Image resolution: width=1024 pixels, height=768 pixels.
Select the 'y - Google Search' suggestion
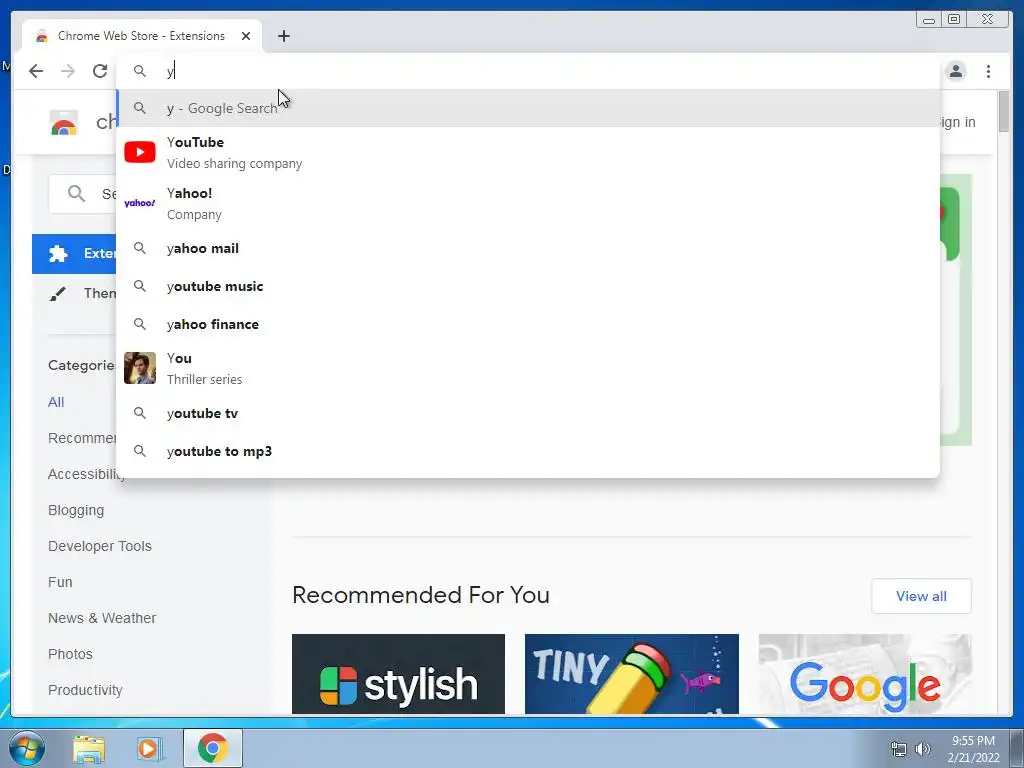(x=528, y=108)
